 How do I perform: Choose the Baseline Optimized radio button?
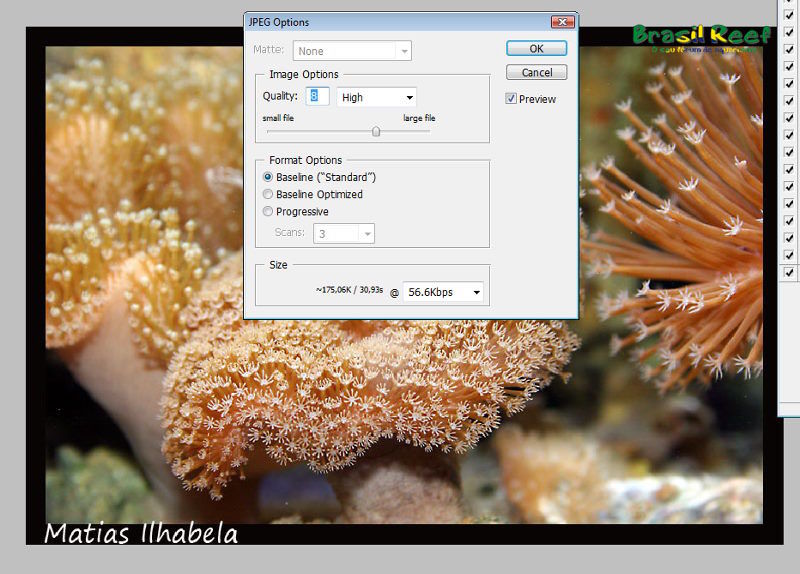[267, 194]
